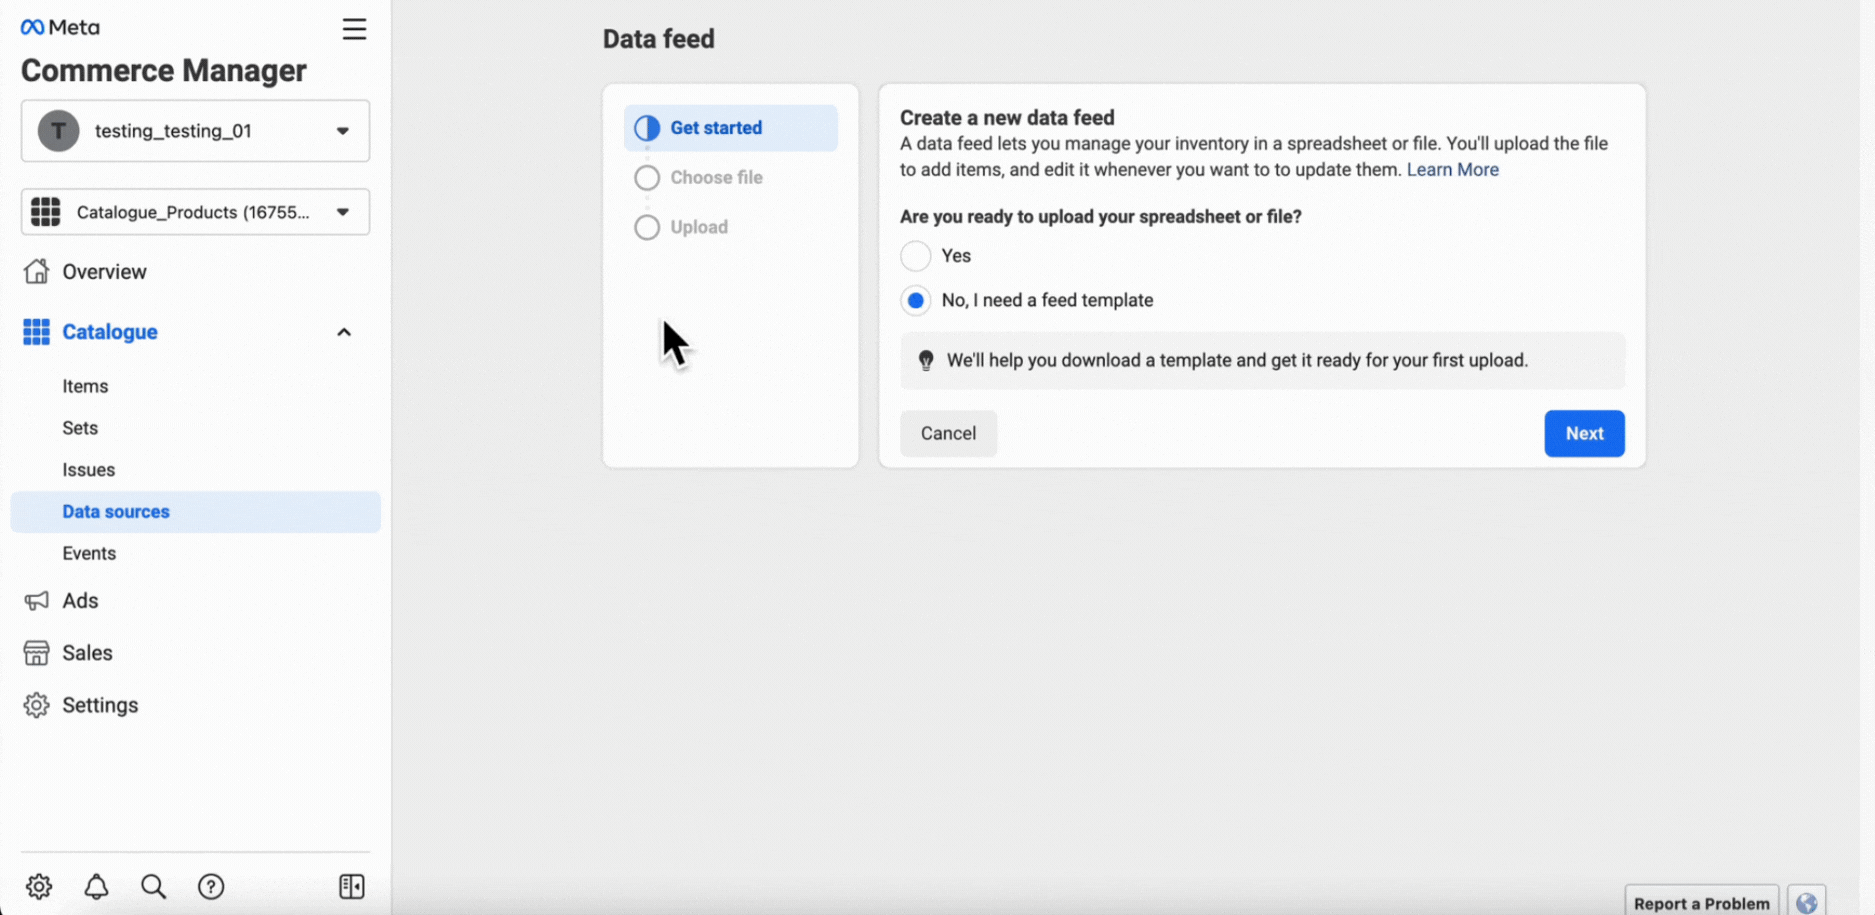Screen dimensions: 1875x915
Task: Go to Data sources in sidebar
Action: (116, 511)
